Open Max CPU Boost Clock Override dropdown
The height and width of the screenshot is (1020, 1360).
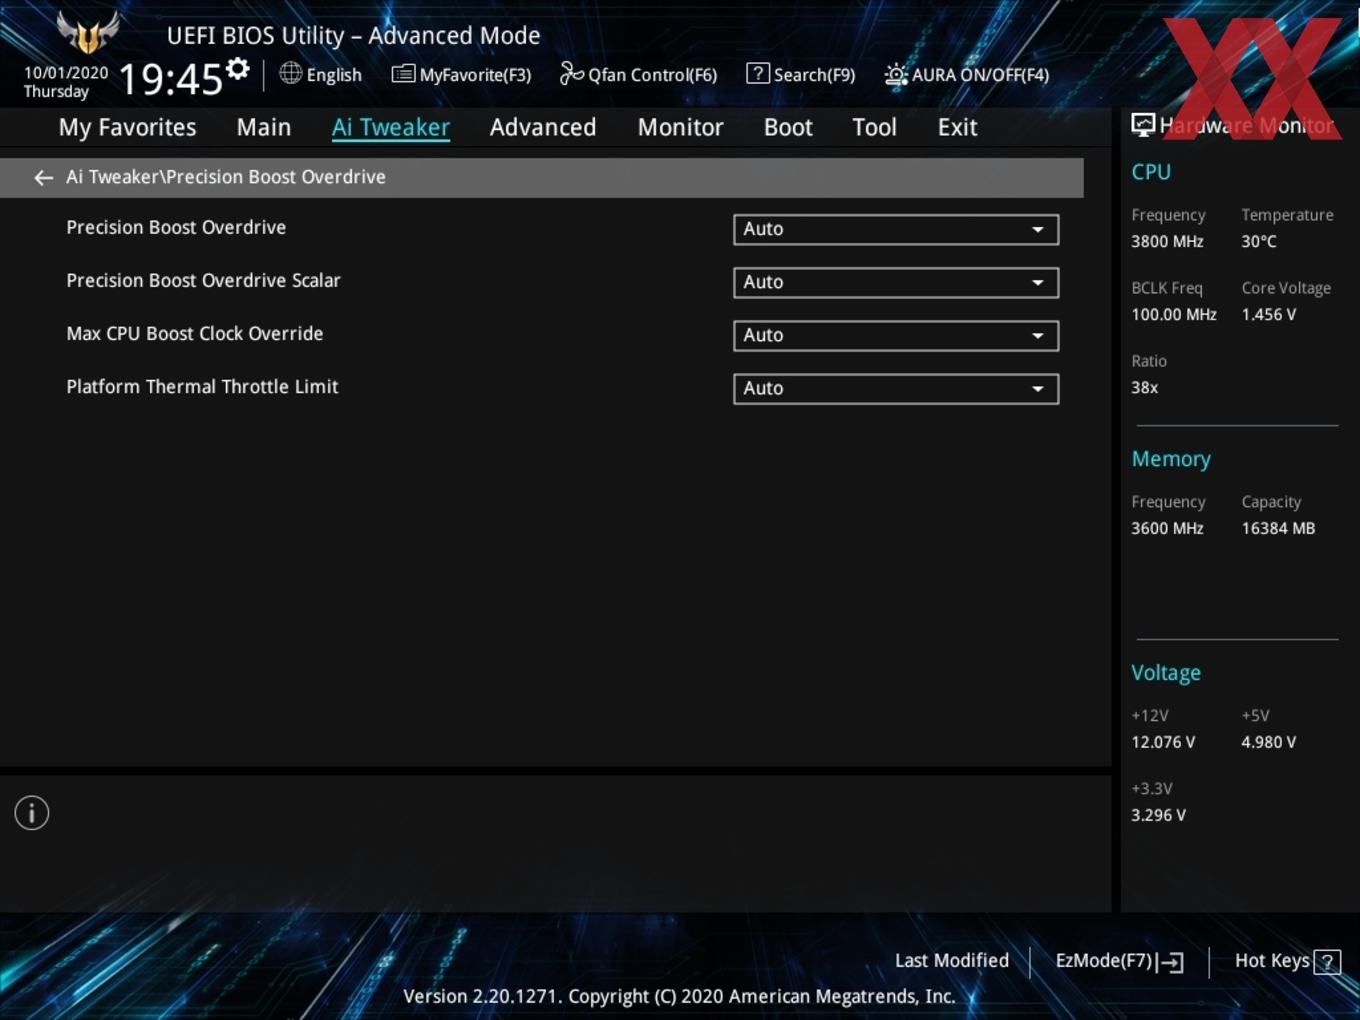pyautogui.click(x=896, y=335)
